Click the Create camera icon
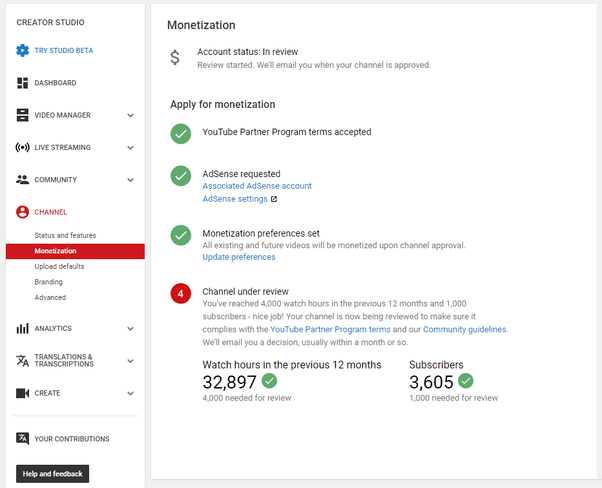This screenshot has height=488, width=602. 22,393
